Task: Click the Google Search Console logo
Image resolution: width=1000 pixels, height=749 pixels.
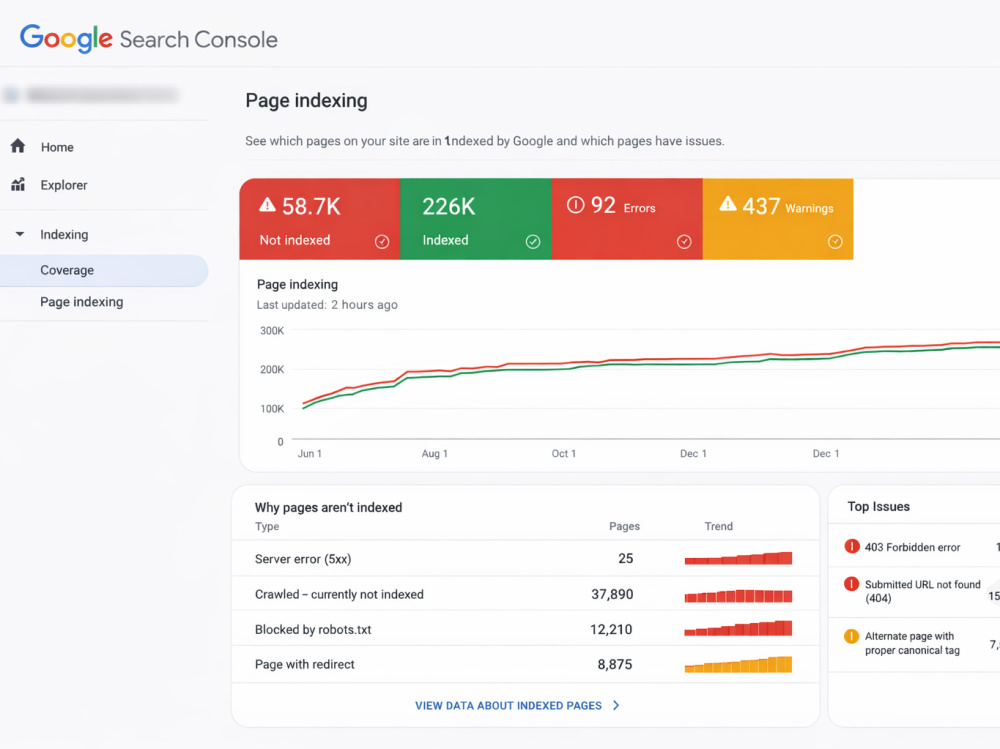Action: 149,38
